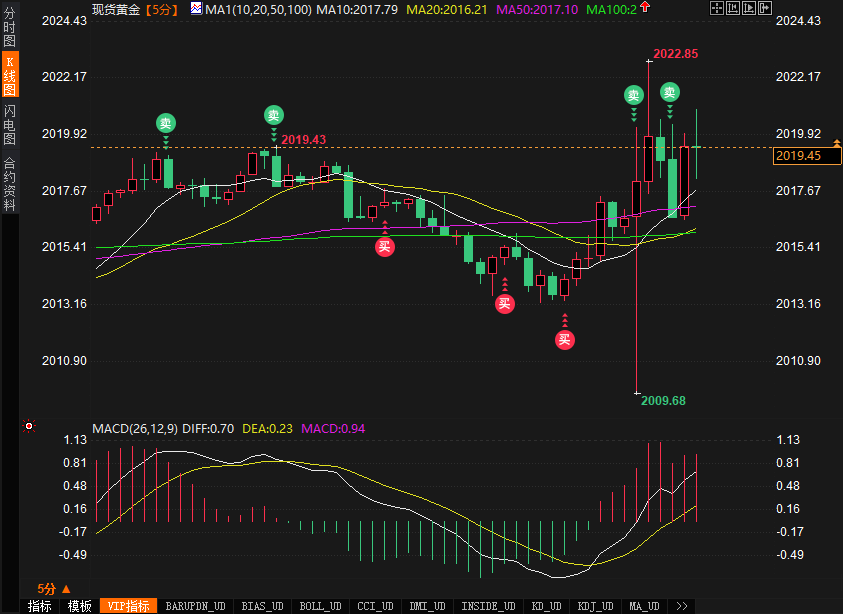Click the green 卖 marker above 2019.43
The image size is (843, 614).
click(x=273, y=115)
